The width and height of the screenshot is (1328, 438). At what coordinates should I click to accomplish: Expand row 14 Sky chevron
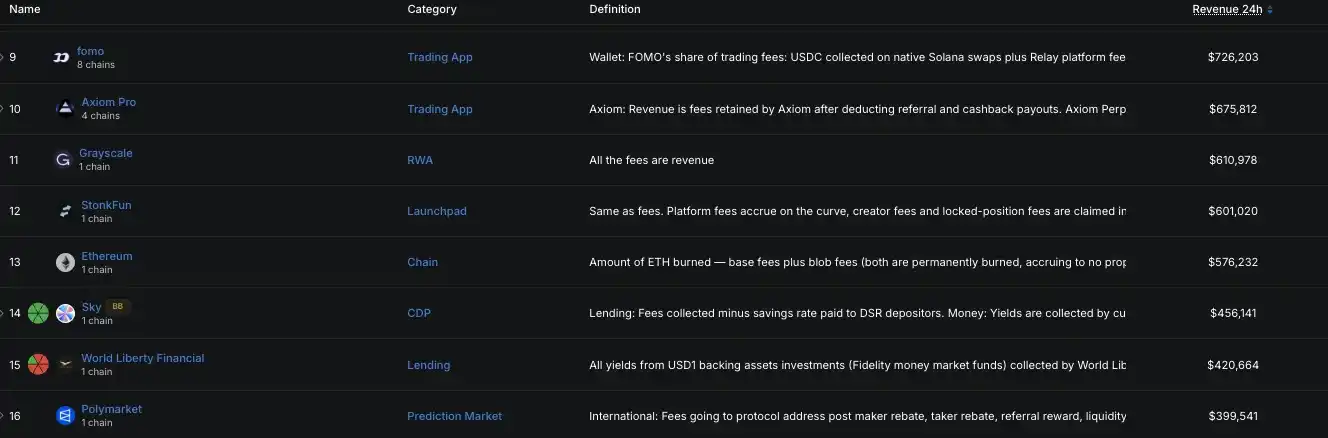point(2,313)
